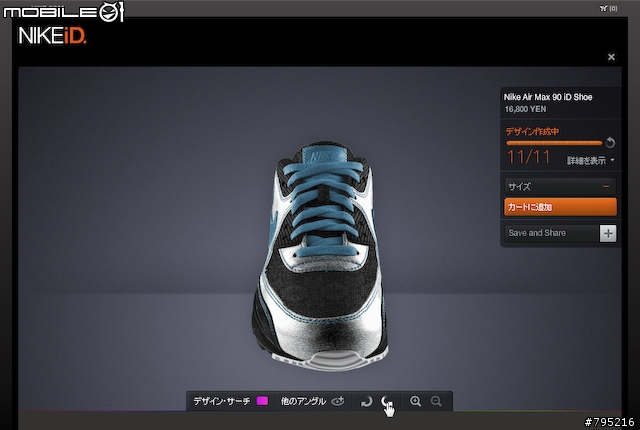Click the orange design progress bar
Viewport: 640px width, 430px height.
554,143
